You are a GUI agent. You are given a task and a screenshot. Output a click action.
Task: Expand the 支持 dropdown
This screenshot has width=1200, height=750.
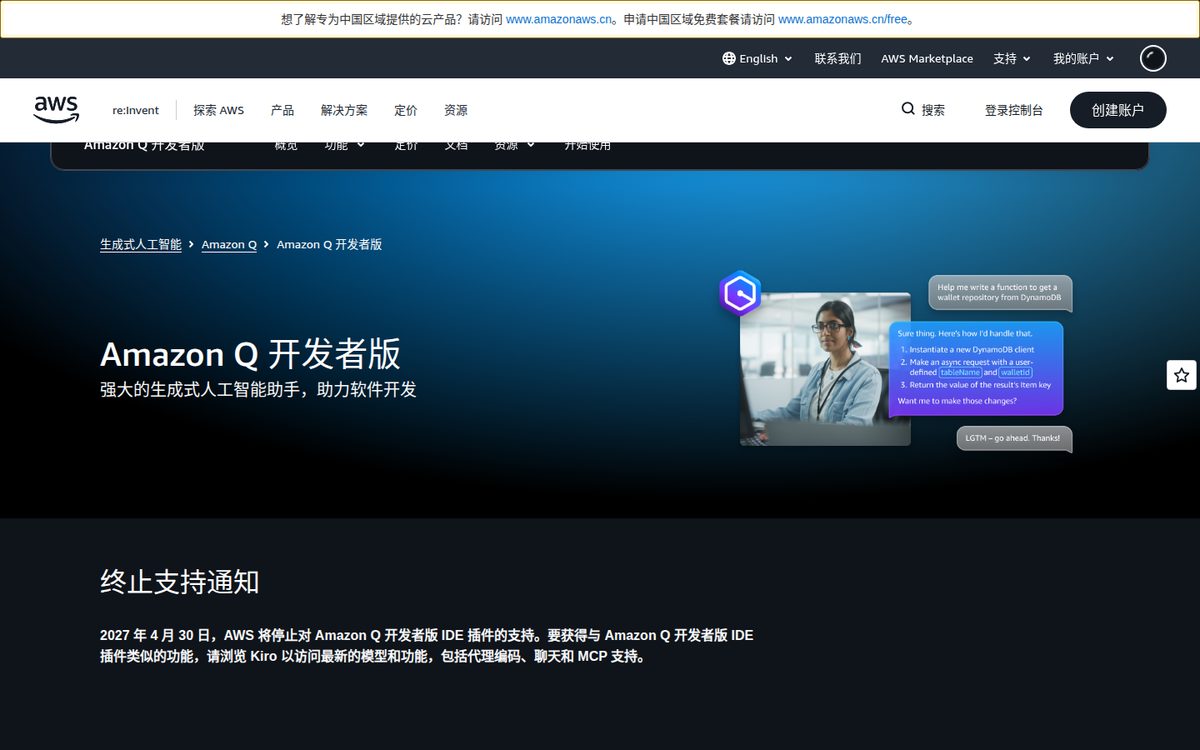point(1012,59)
